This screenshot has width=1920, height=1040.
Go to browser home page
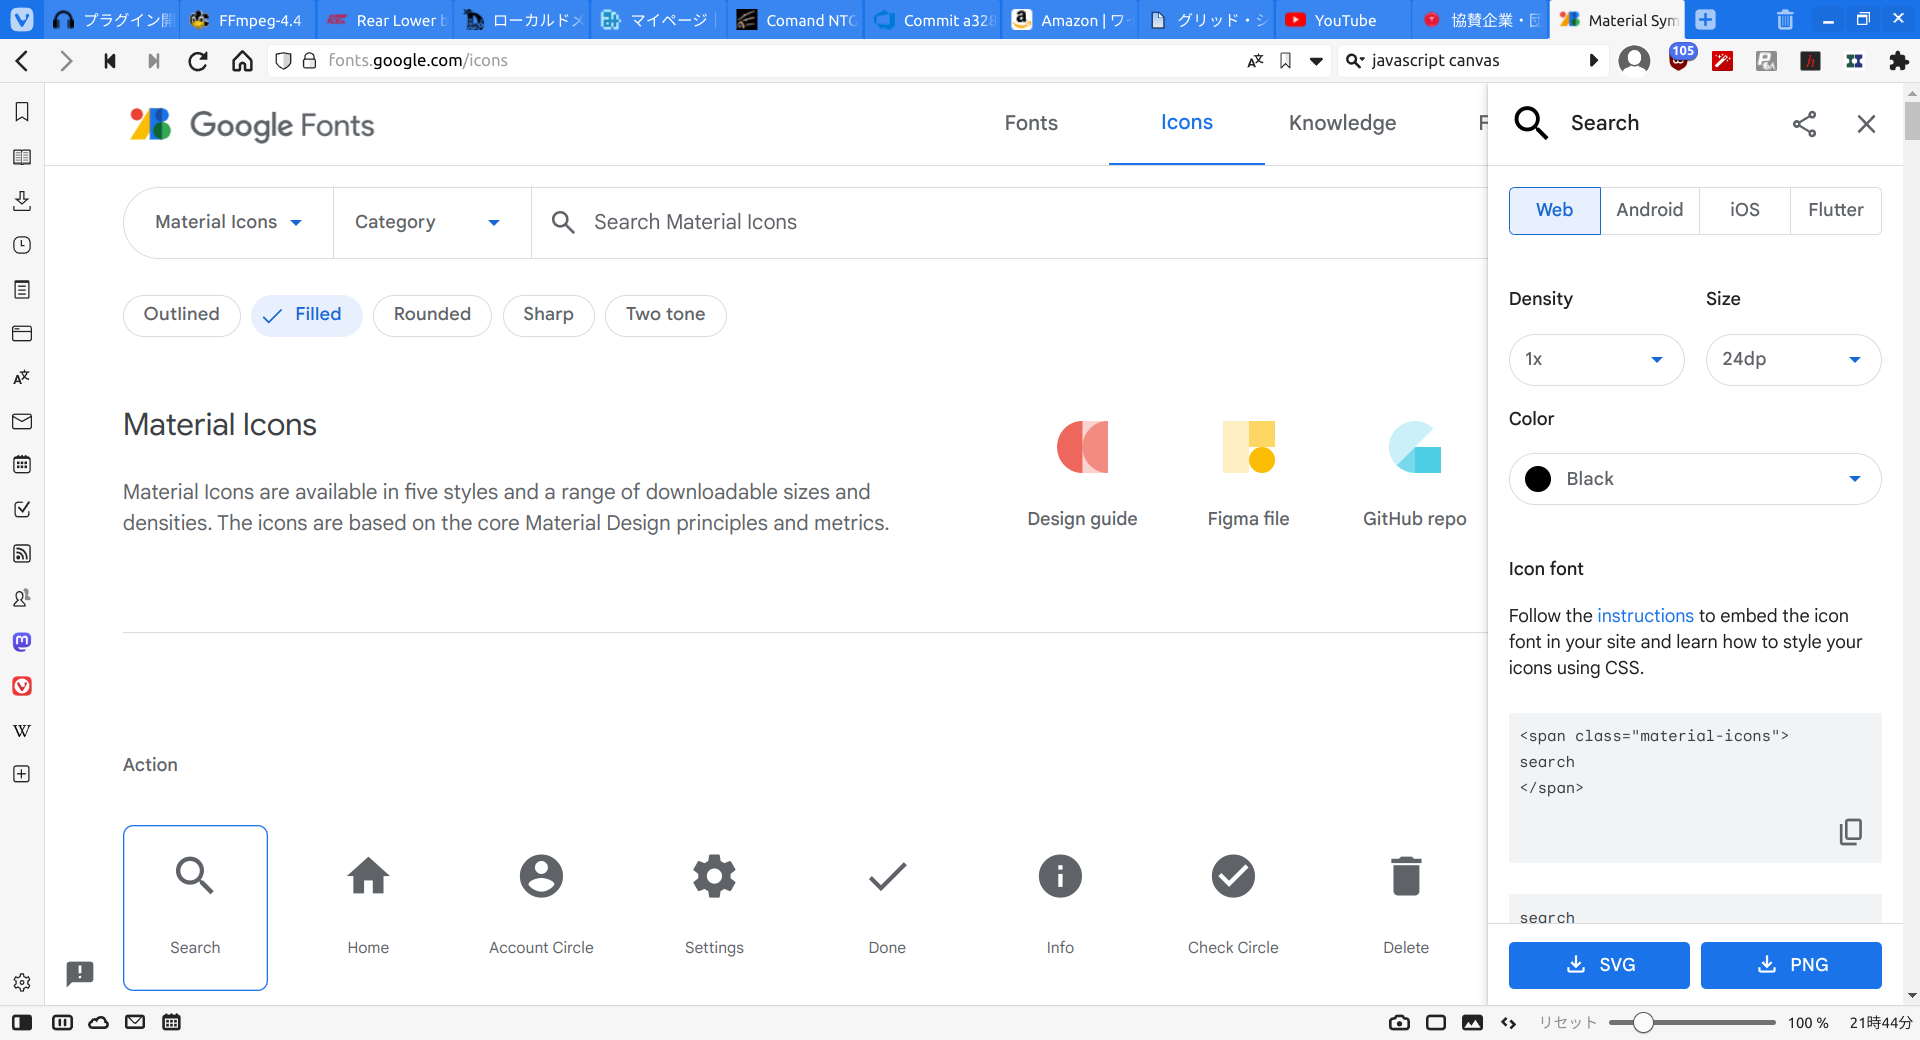click(x=242, y=61)
